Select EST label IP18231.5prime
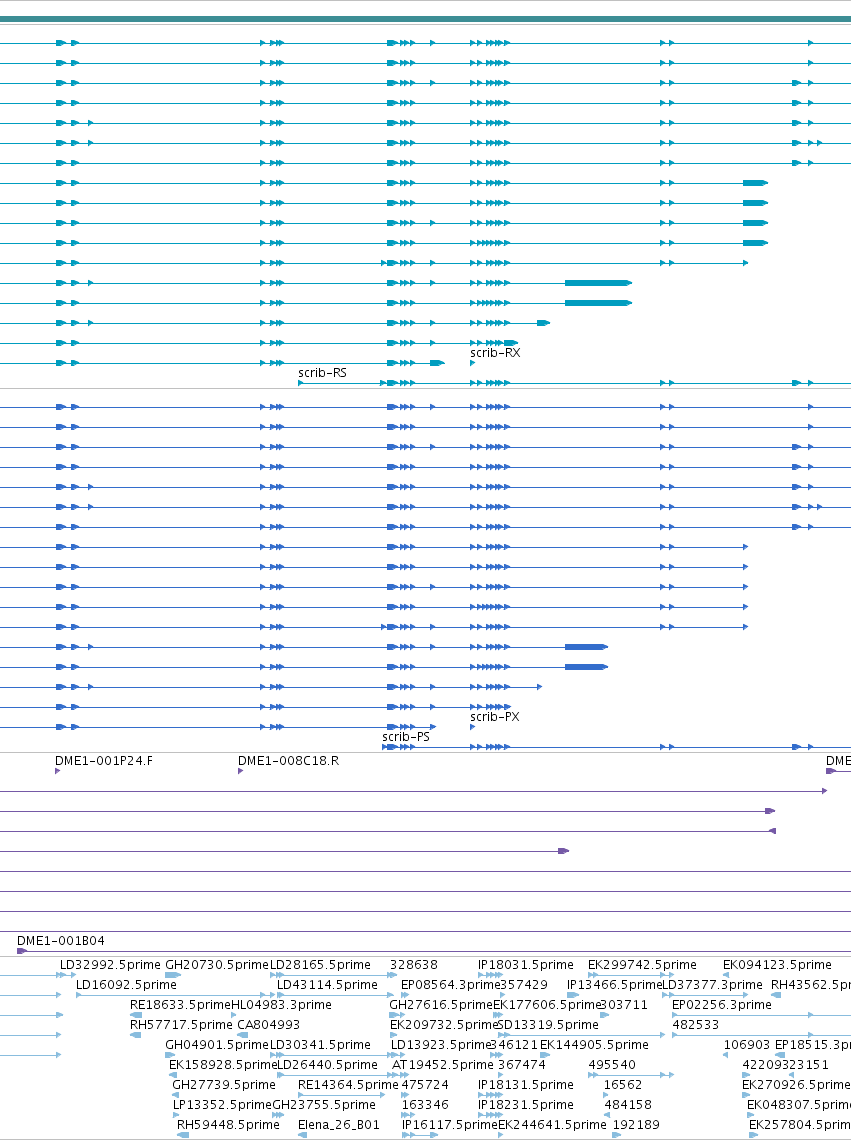This screenshot has height=1140, width=851. [526, 1104]
